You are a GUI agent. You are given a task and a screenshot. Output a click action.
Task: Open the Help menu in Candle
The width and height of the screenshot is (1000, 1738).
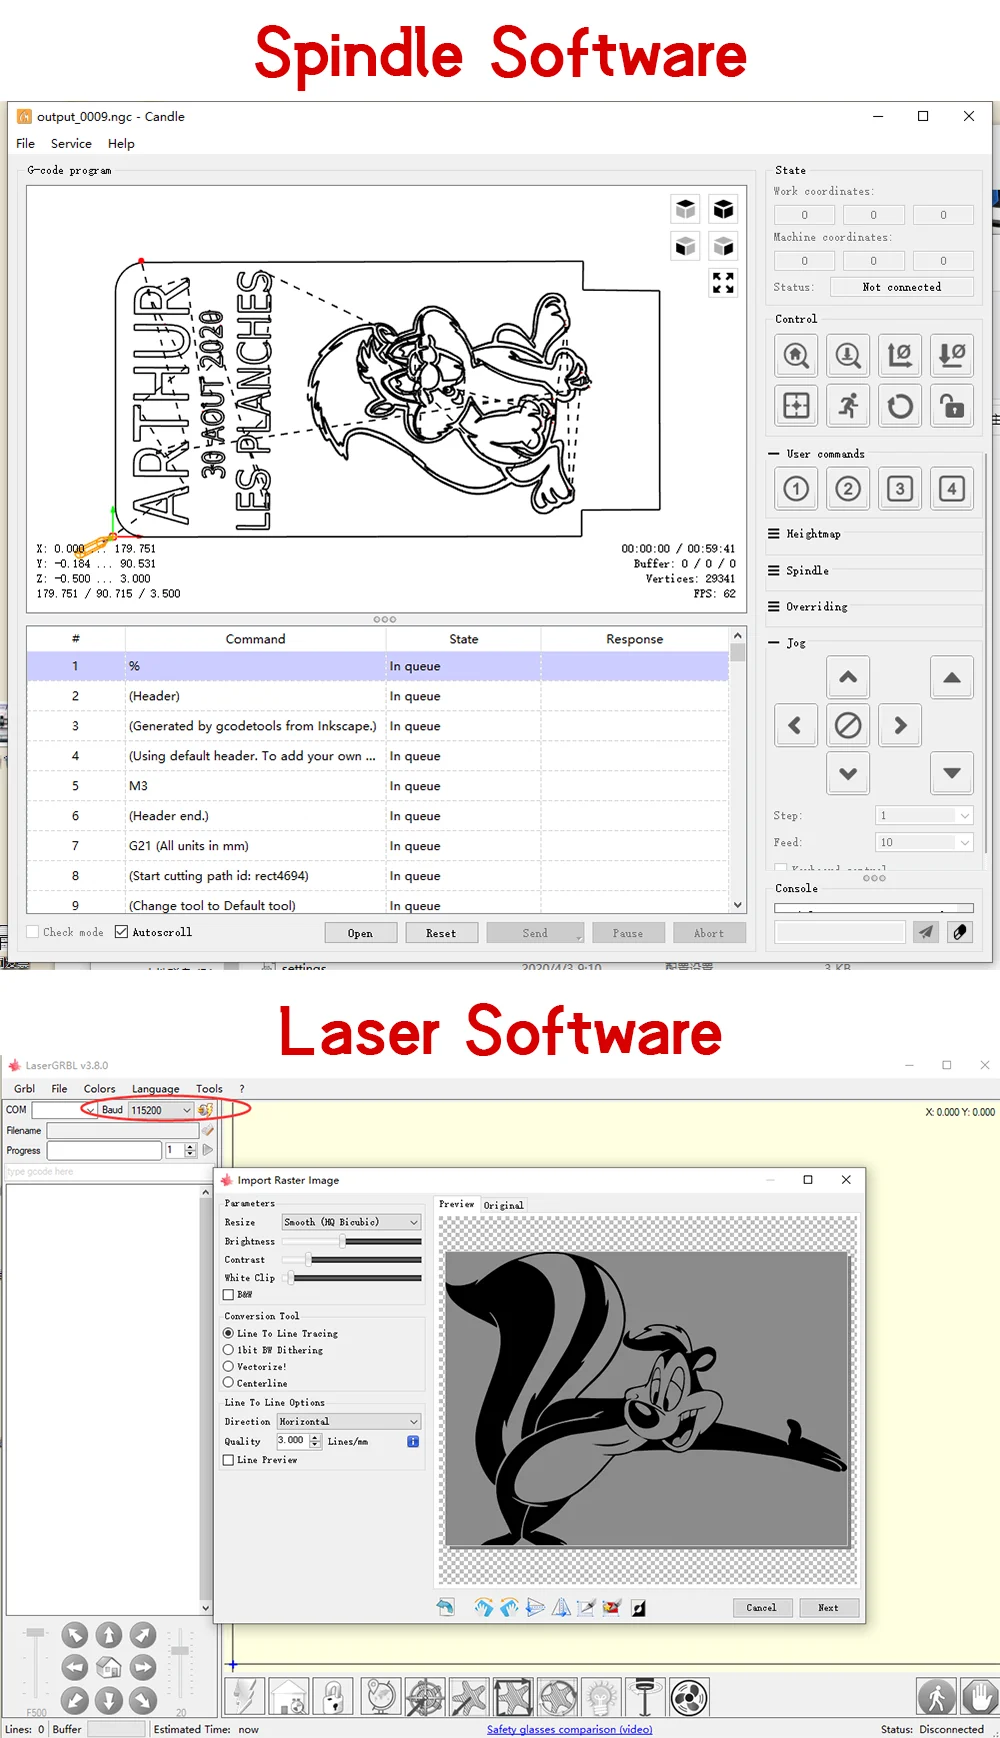(x=121, y=144)
